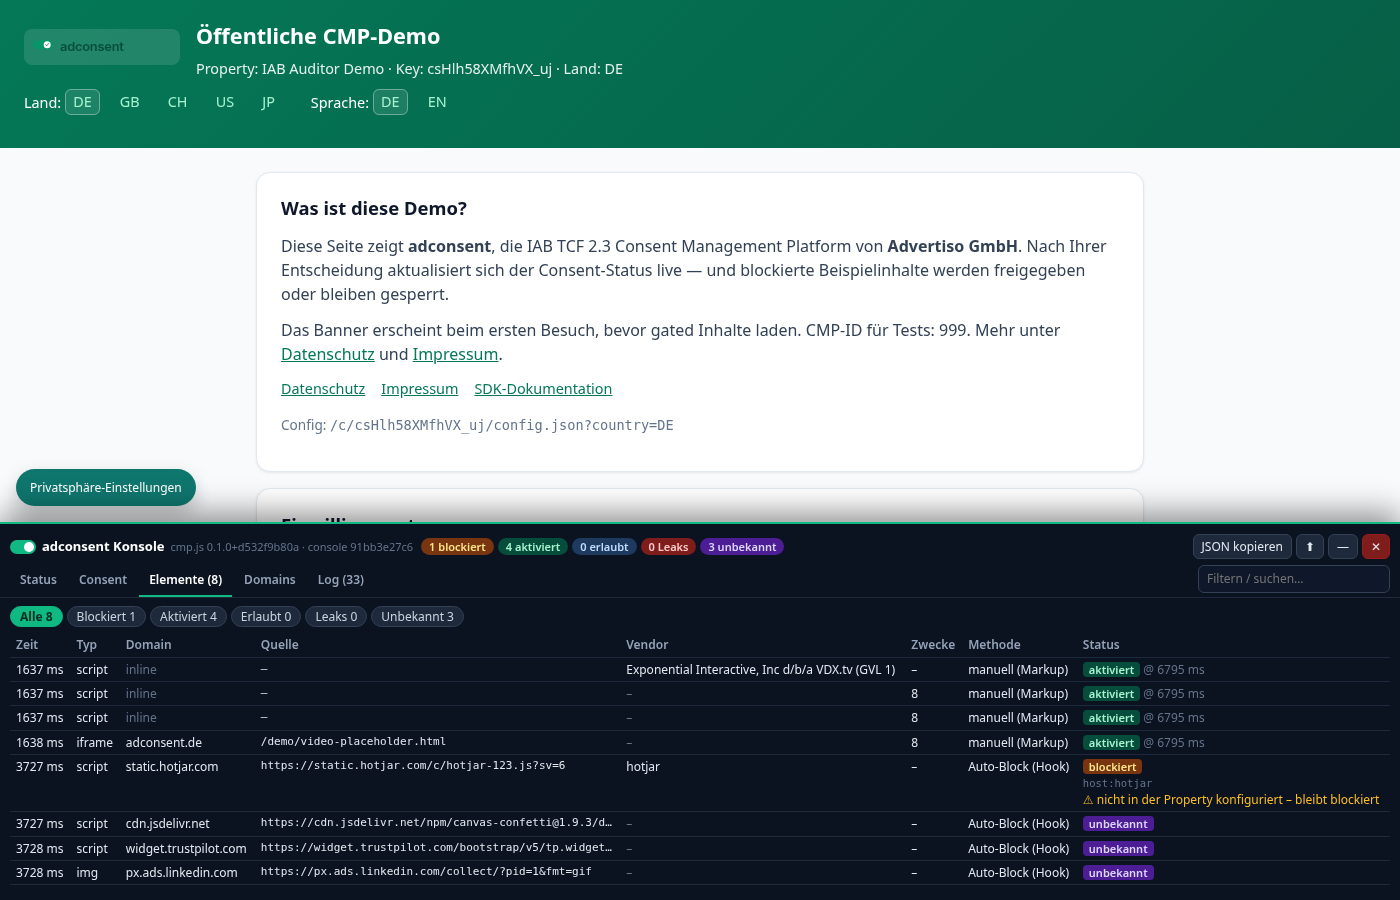Switch to the Consent tab
The height and width of the screenshot is (900, 1400).
tap(103, 580)
